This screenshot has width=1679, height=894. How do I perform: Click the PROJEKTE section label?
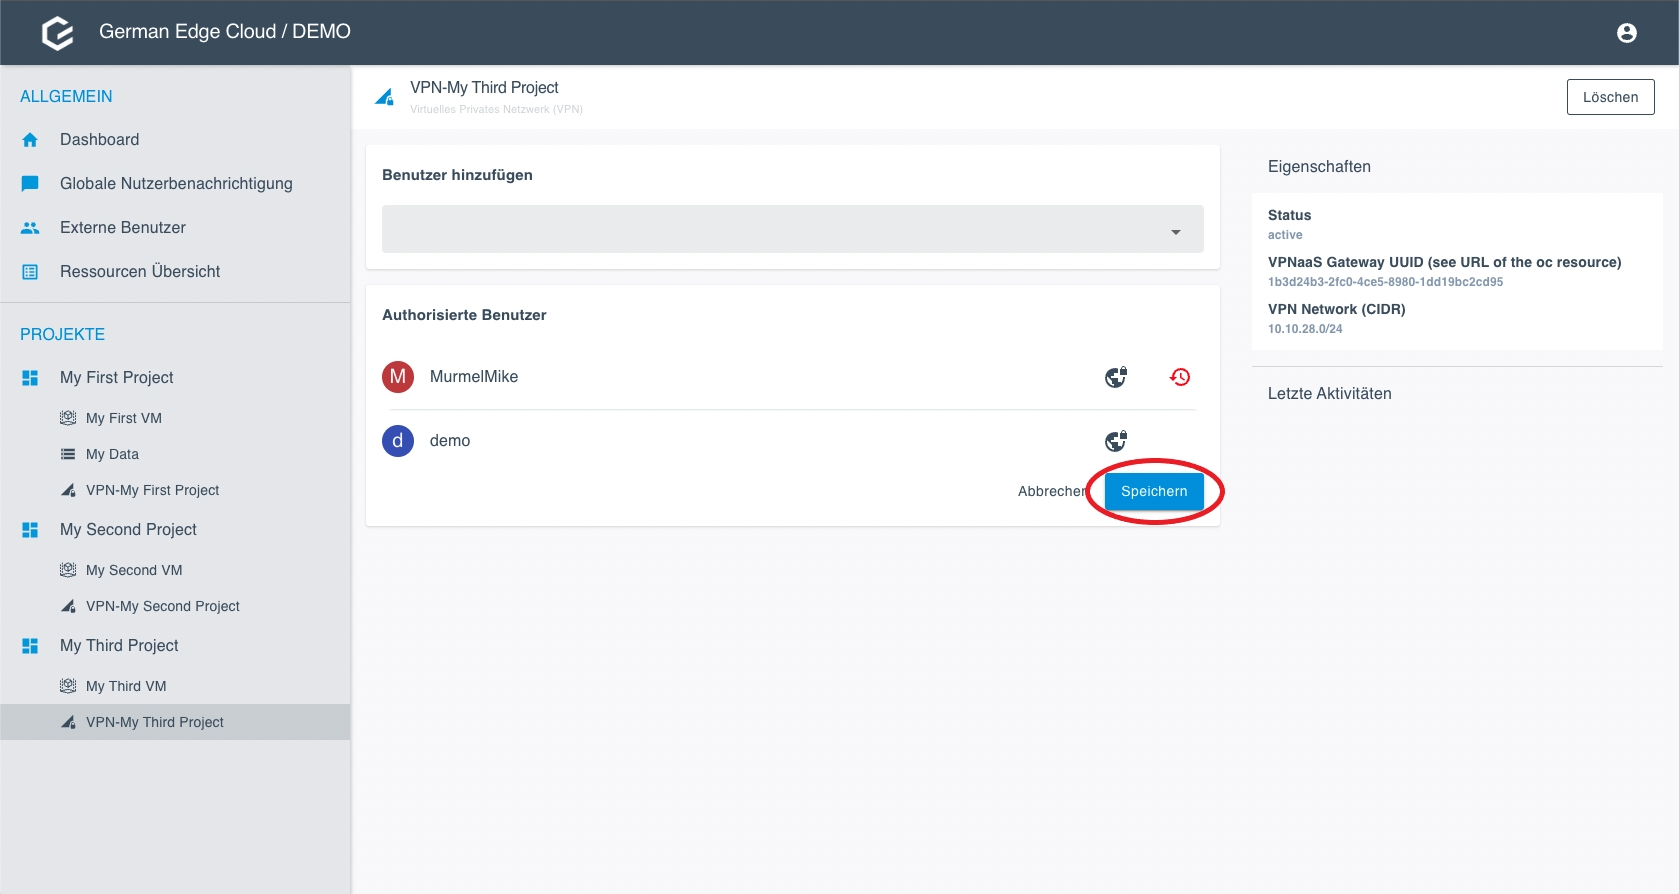click(x=62, y=335)
